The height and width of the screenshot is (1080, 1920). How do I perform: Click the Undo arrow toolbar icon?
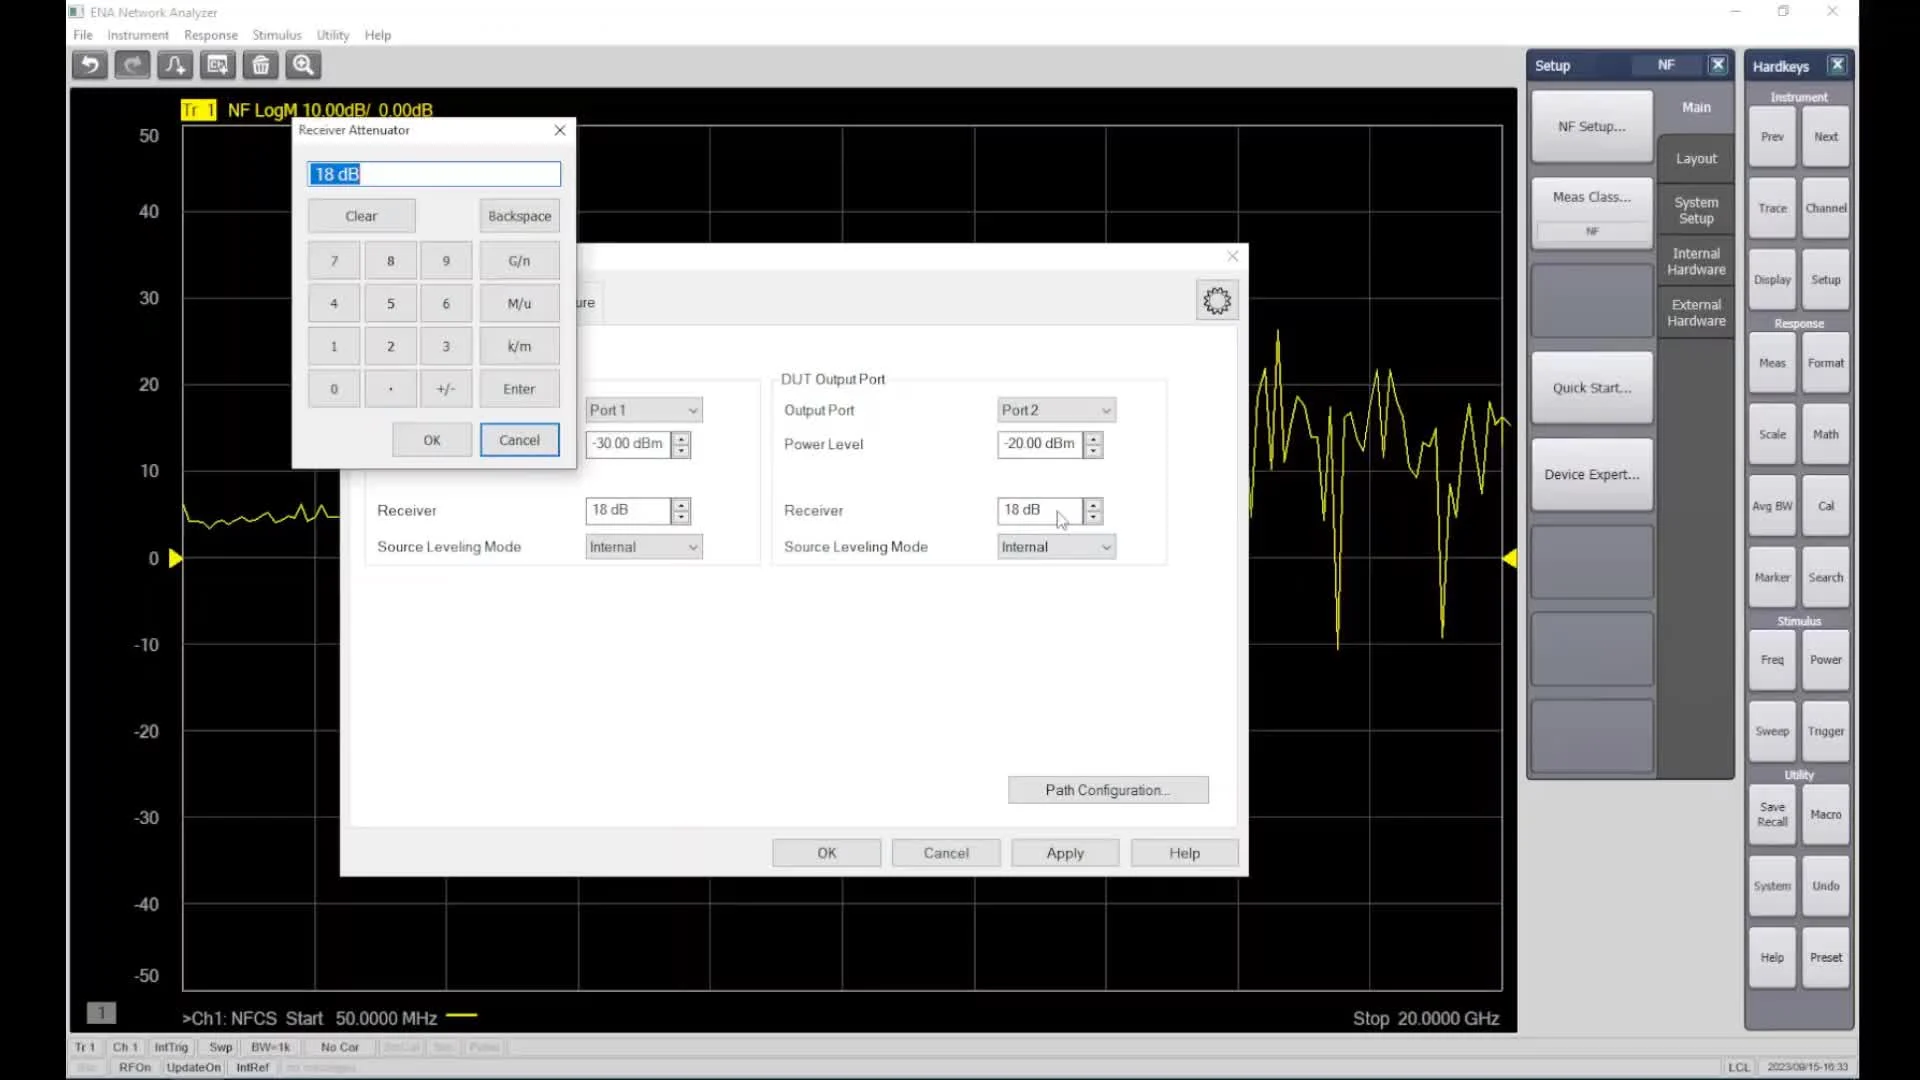pos(90,66)
